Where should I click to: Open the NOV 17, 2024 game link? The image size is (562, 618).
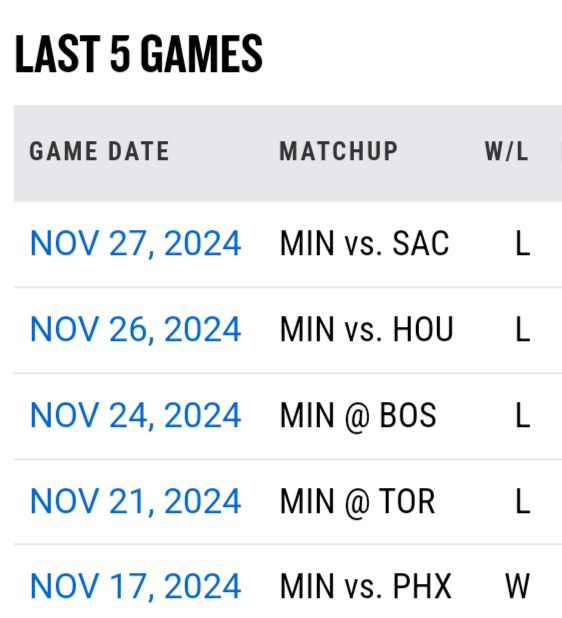click(135, 586)
